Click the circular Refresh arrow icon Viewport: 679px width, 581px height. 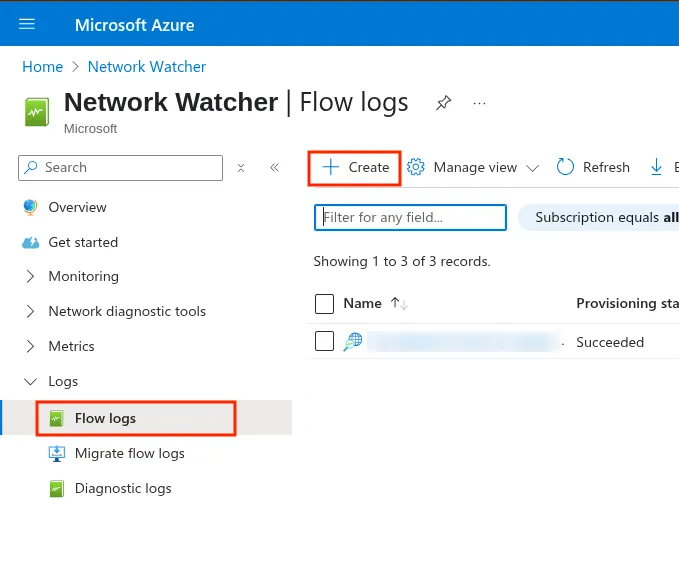pyautogui.click(x=565, y=167)
